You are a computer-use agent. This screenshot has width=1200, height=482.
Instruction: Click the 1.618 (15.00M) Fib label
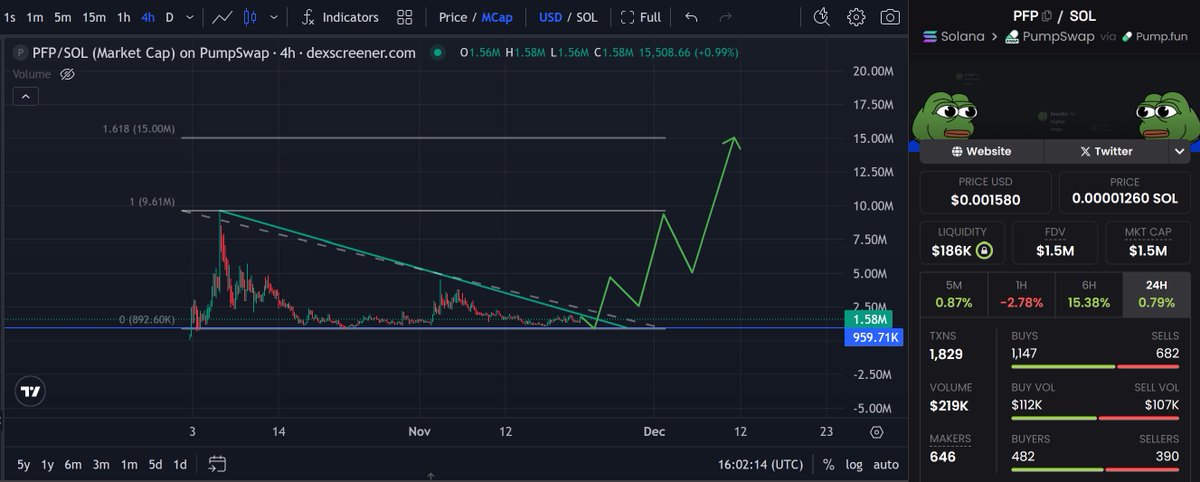140,129
